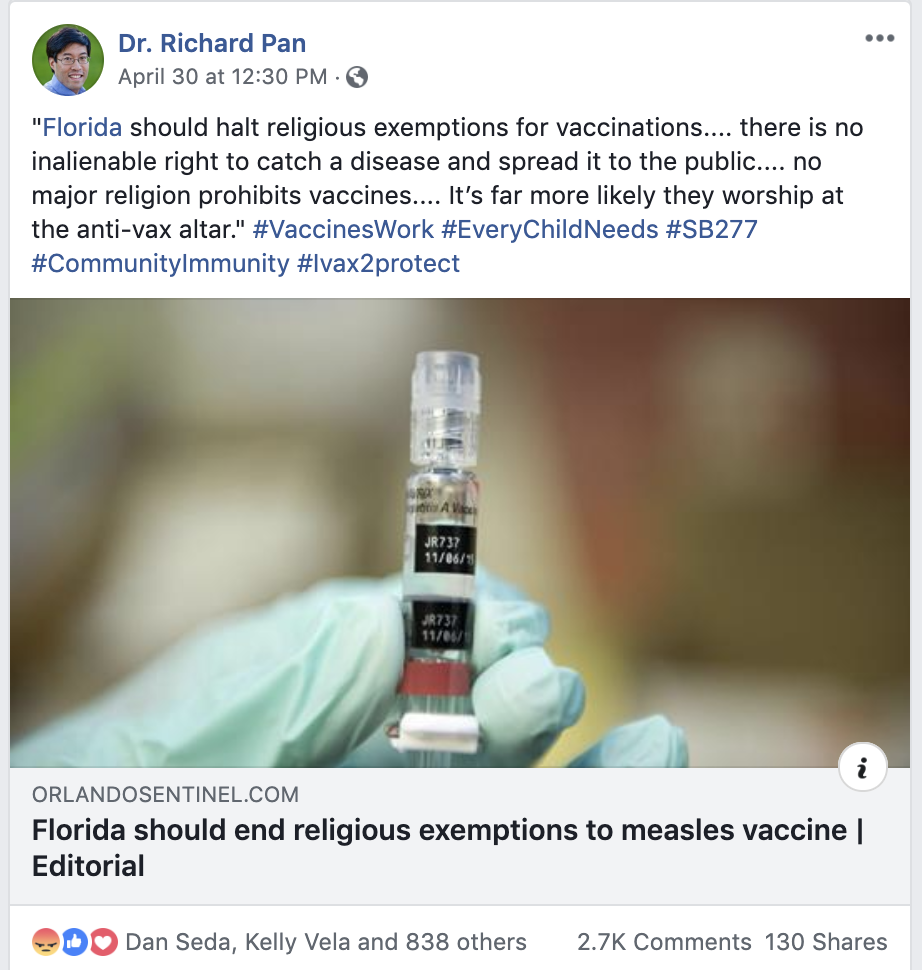Open the #SB277 hashtag
Screen dimensions: 922x970
coord(712,230)
